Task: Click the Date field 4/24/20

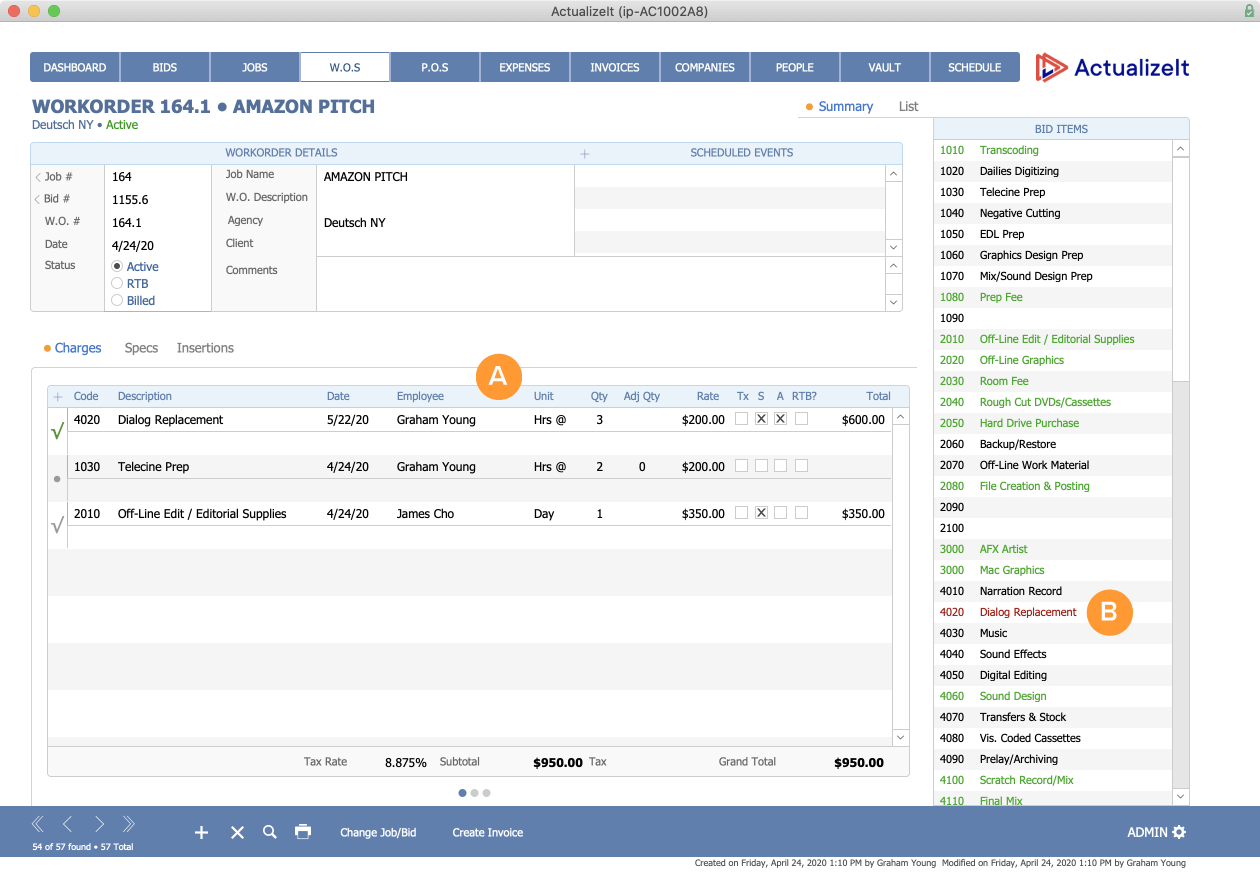Action: pos(158,245)
